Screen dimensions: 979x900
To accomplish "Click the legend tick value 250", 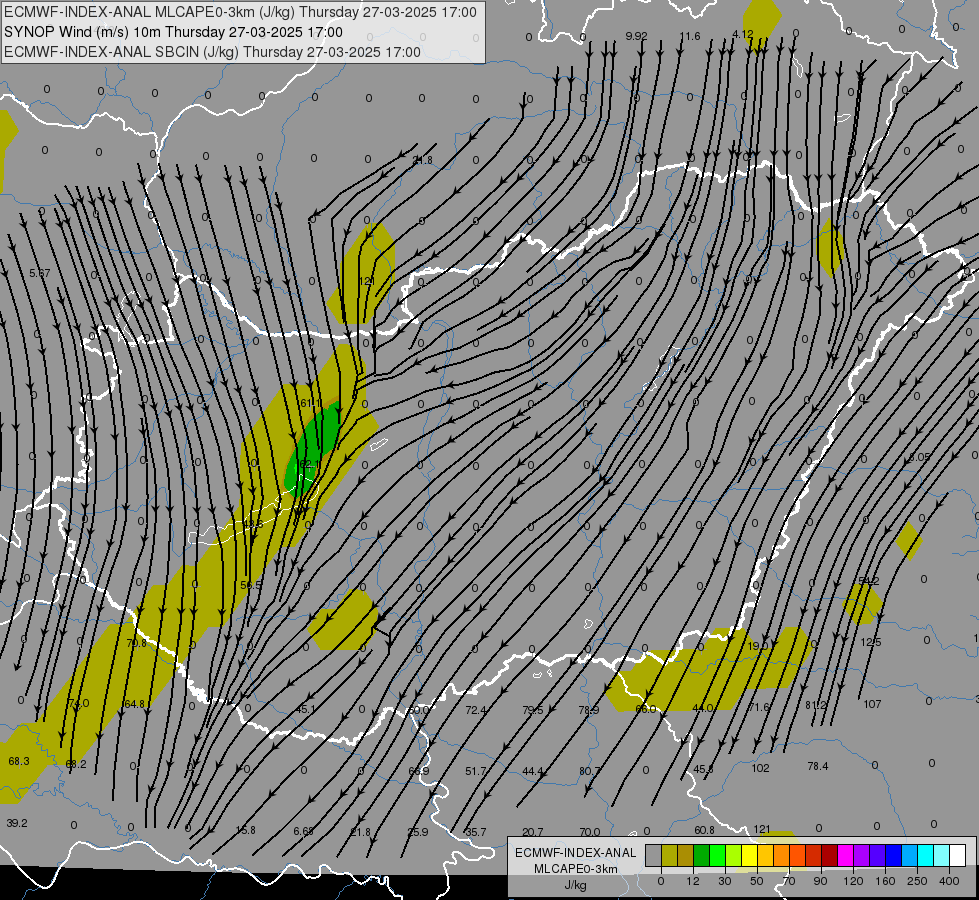I will coord(917,881).
